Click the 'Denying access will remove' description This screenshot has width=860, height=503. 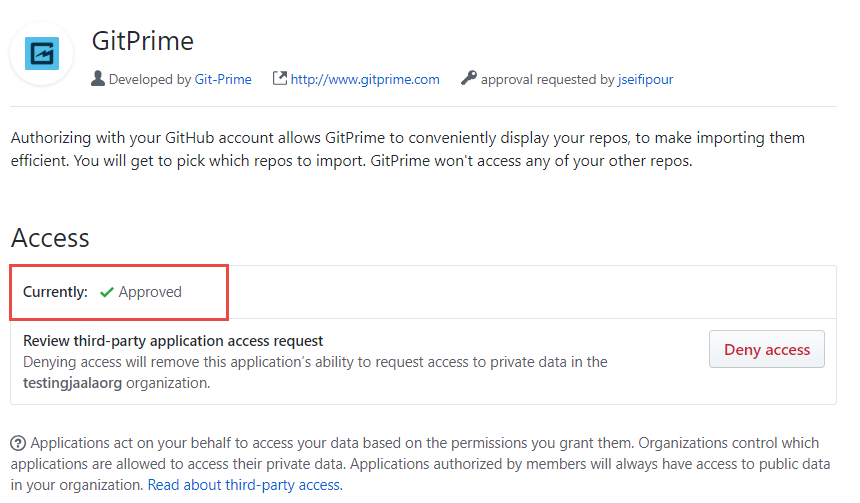click(x=315, y=372)
